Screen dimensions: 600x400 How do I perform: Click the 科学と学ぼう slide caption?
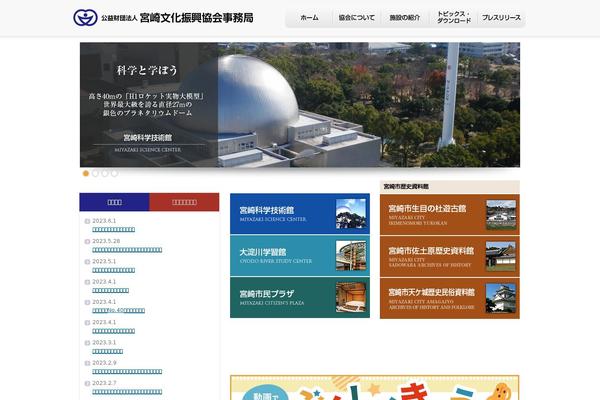(147, 70)
